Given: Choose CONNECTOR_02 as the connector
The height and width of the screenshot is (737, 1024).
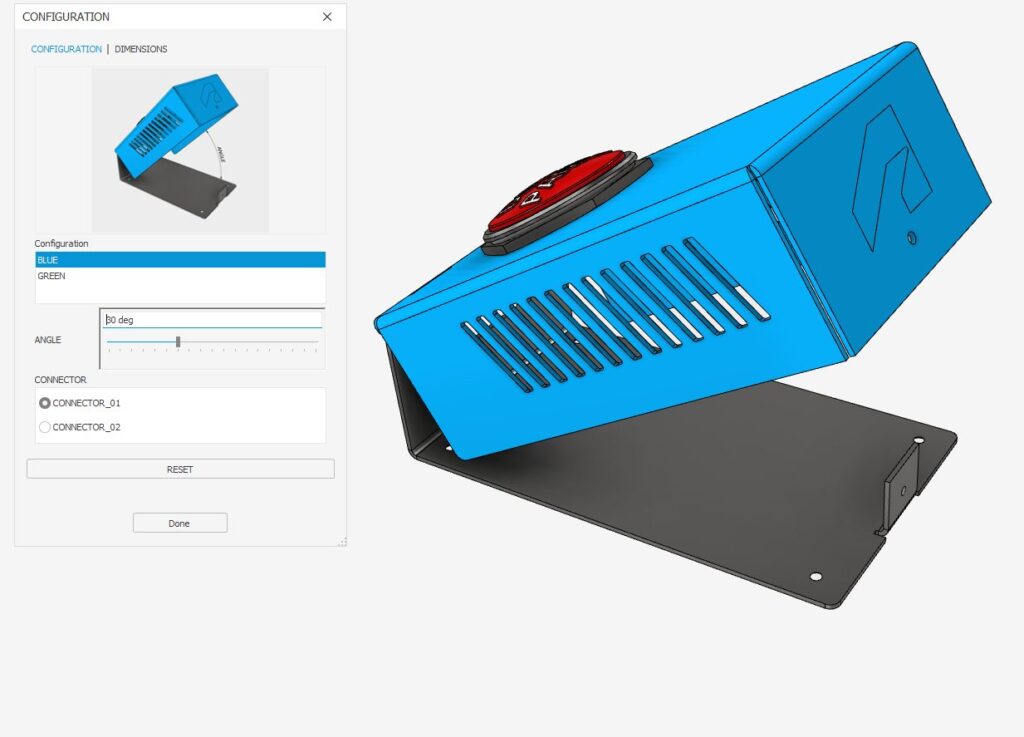Looking at the screenshot, I should coord(44,427).
